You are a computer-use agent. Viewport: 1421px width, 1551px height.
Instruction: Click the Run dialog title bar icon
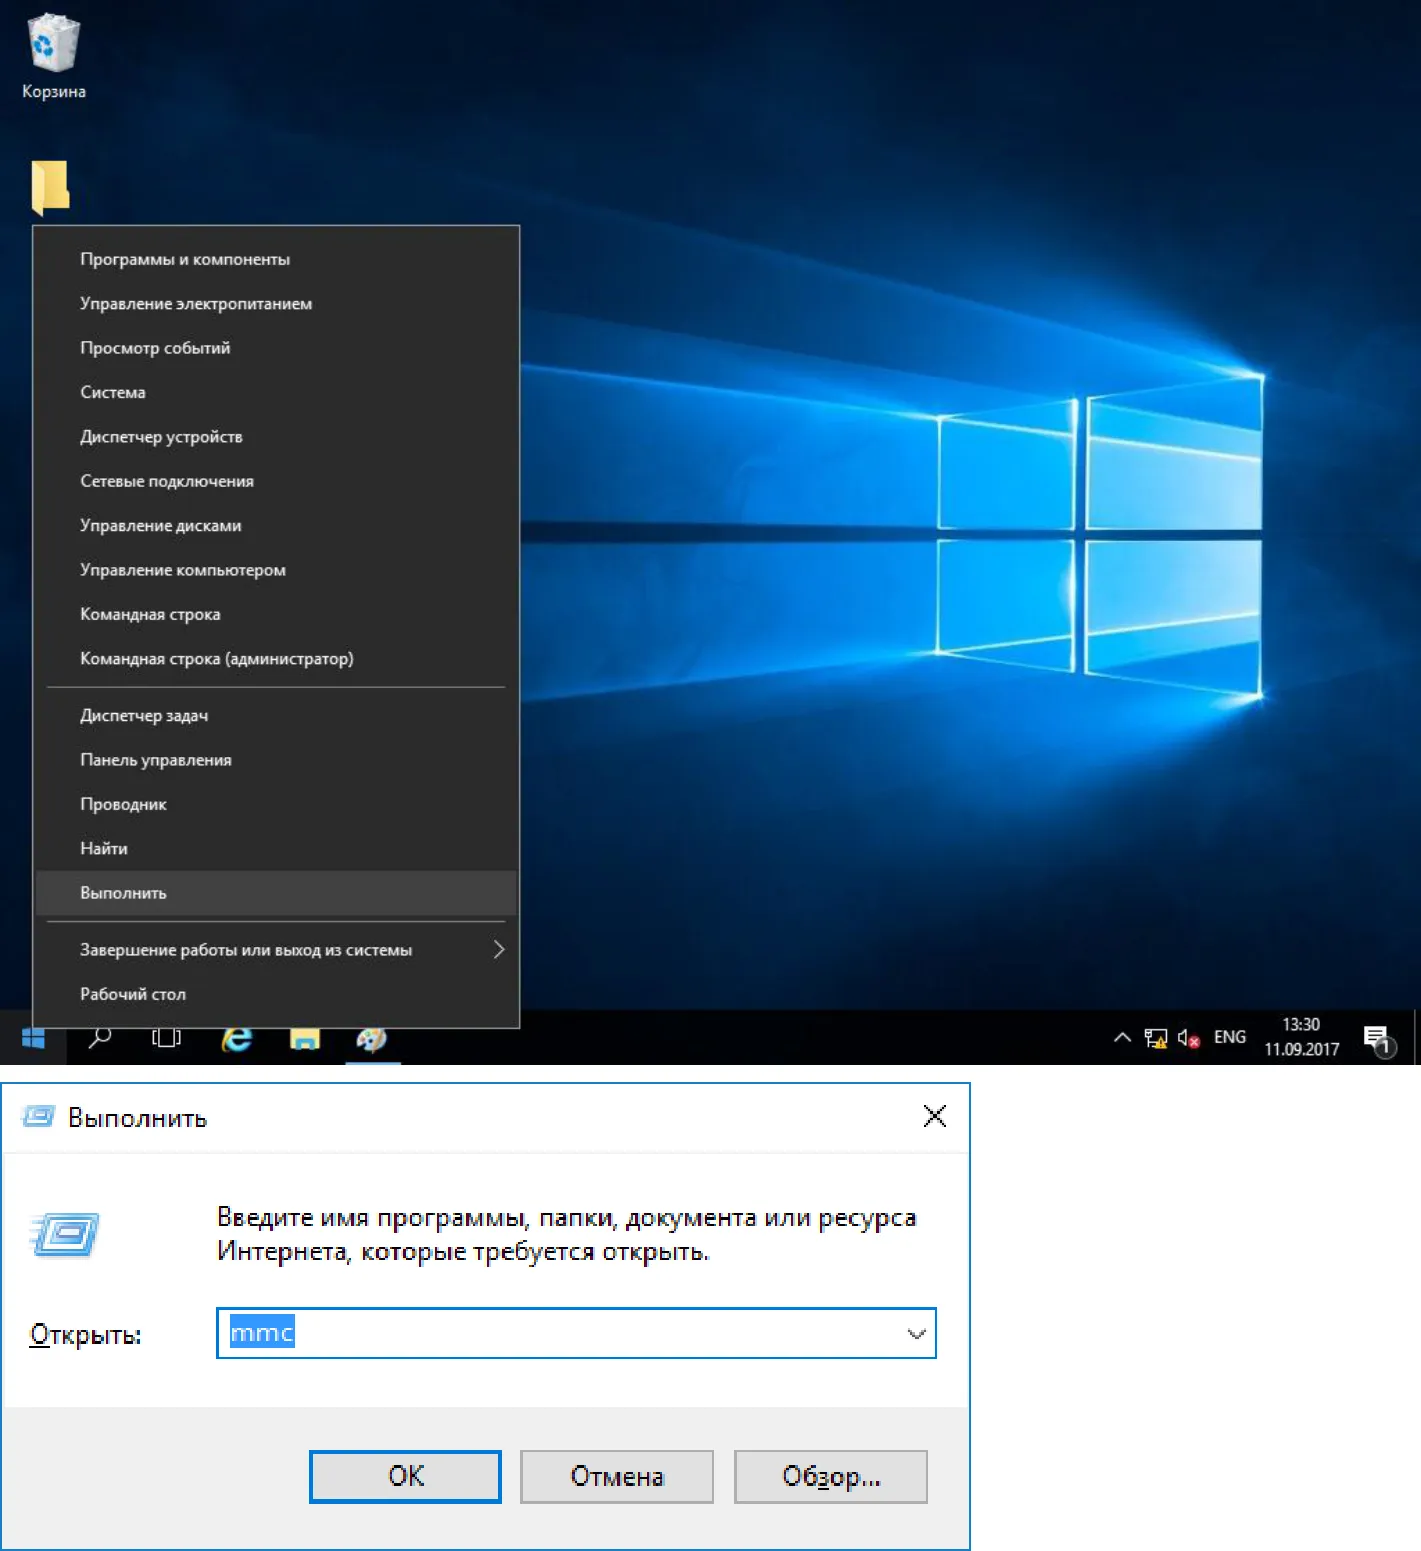pyautogui.click(x=38, y=1116)
